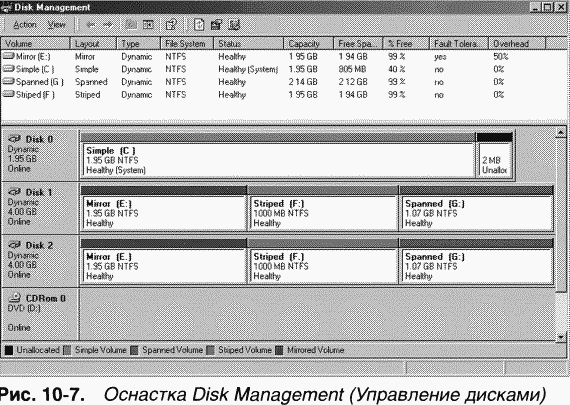The width and height of the screenshot is (570, 405).
Task: Sort by the File System column header
Action: coord(187,44)
